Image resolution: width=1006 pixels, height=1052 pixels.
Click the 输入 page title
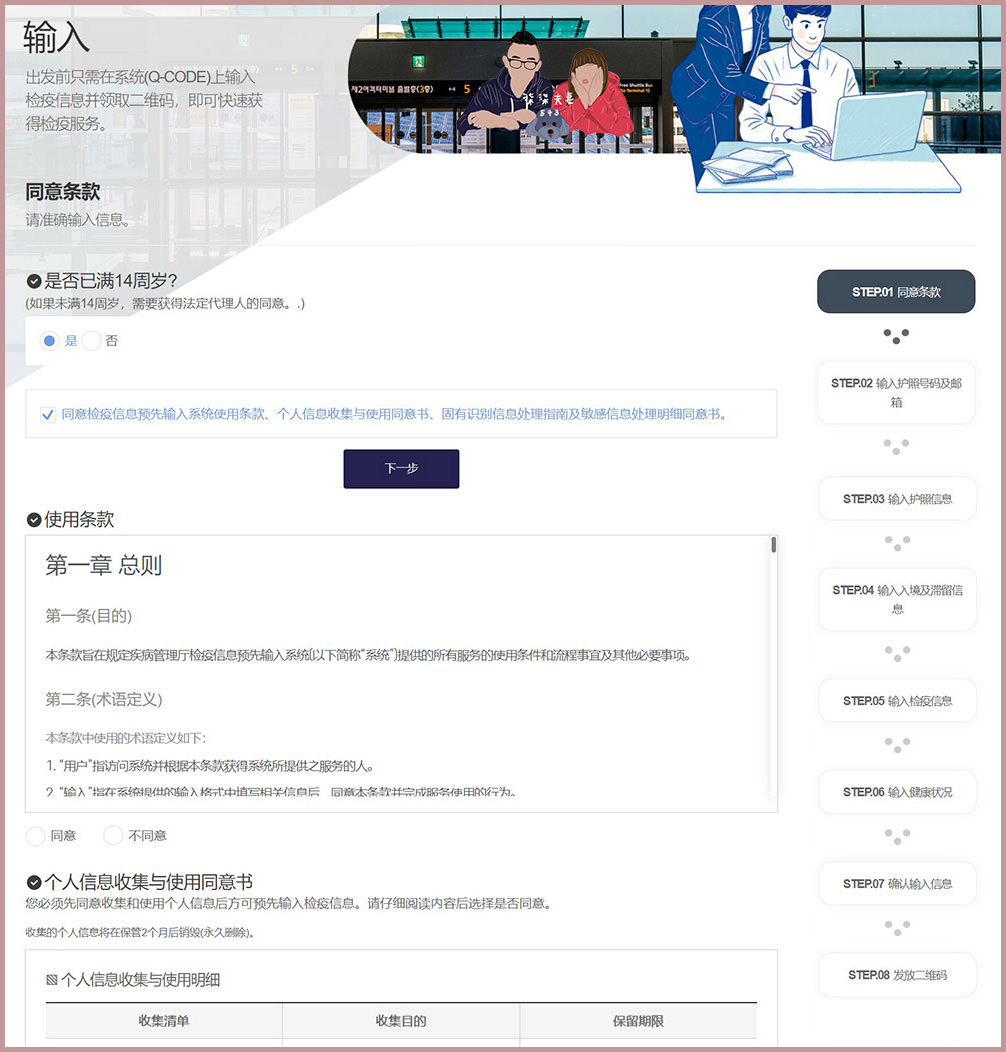click(x=56, y=37)
